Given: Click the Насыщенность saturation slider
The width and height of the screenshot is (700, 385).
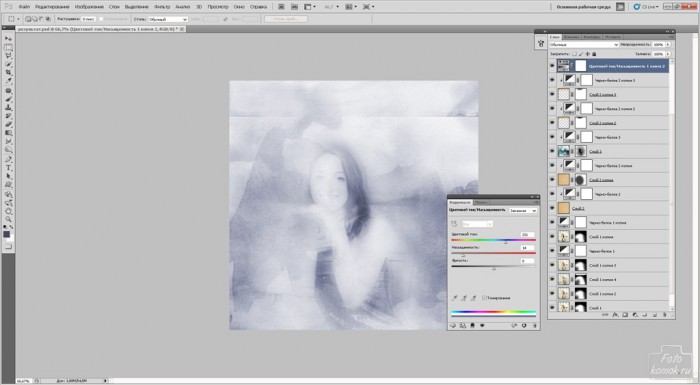Looking at the screenshot, I should 493,254.
